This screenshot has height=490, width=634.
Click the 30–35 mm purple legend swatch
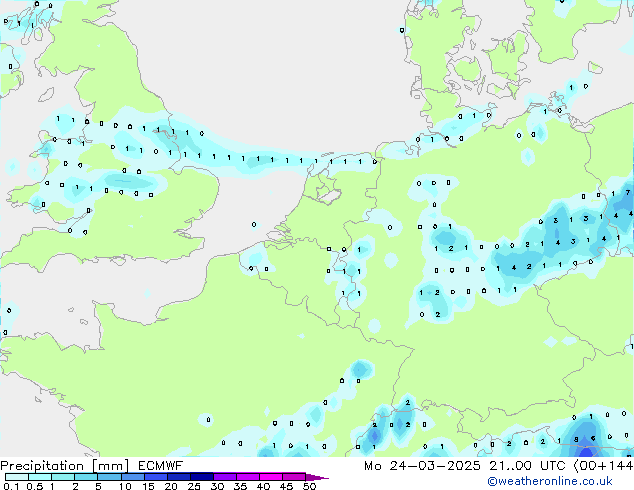pos(224,477)
